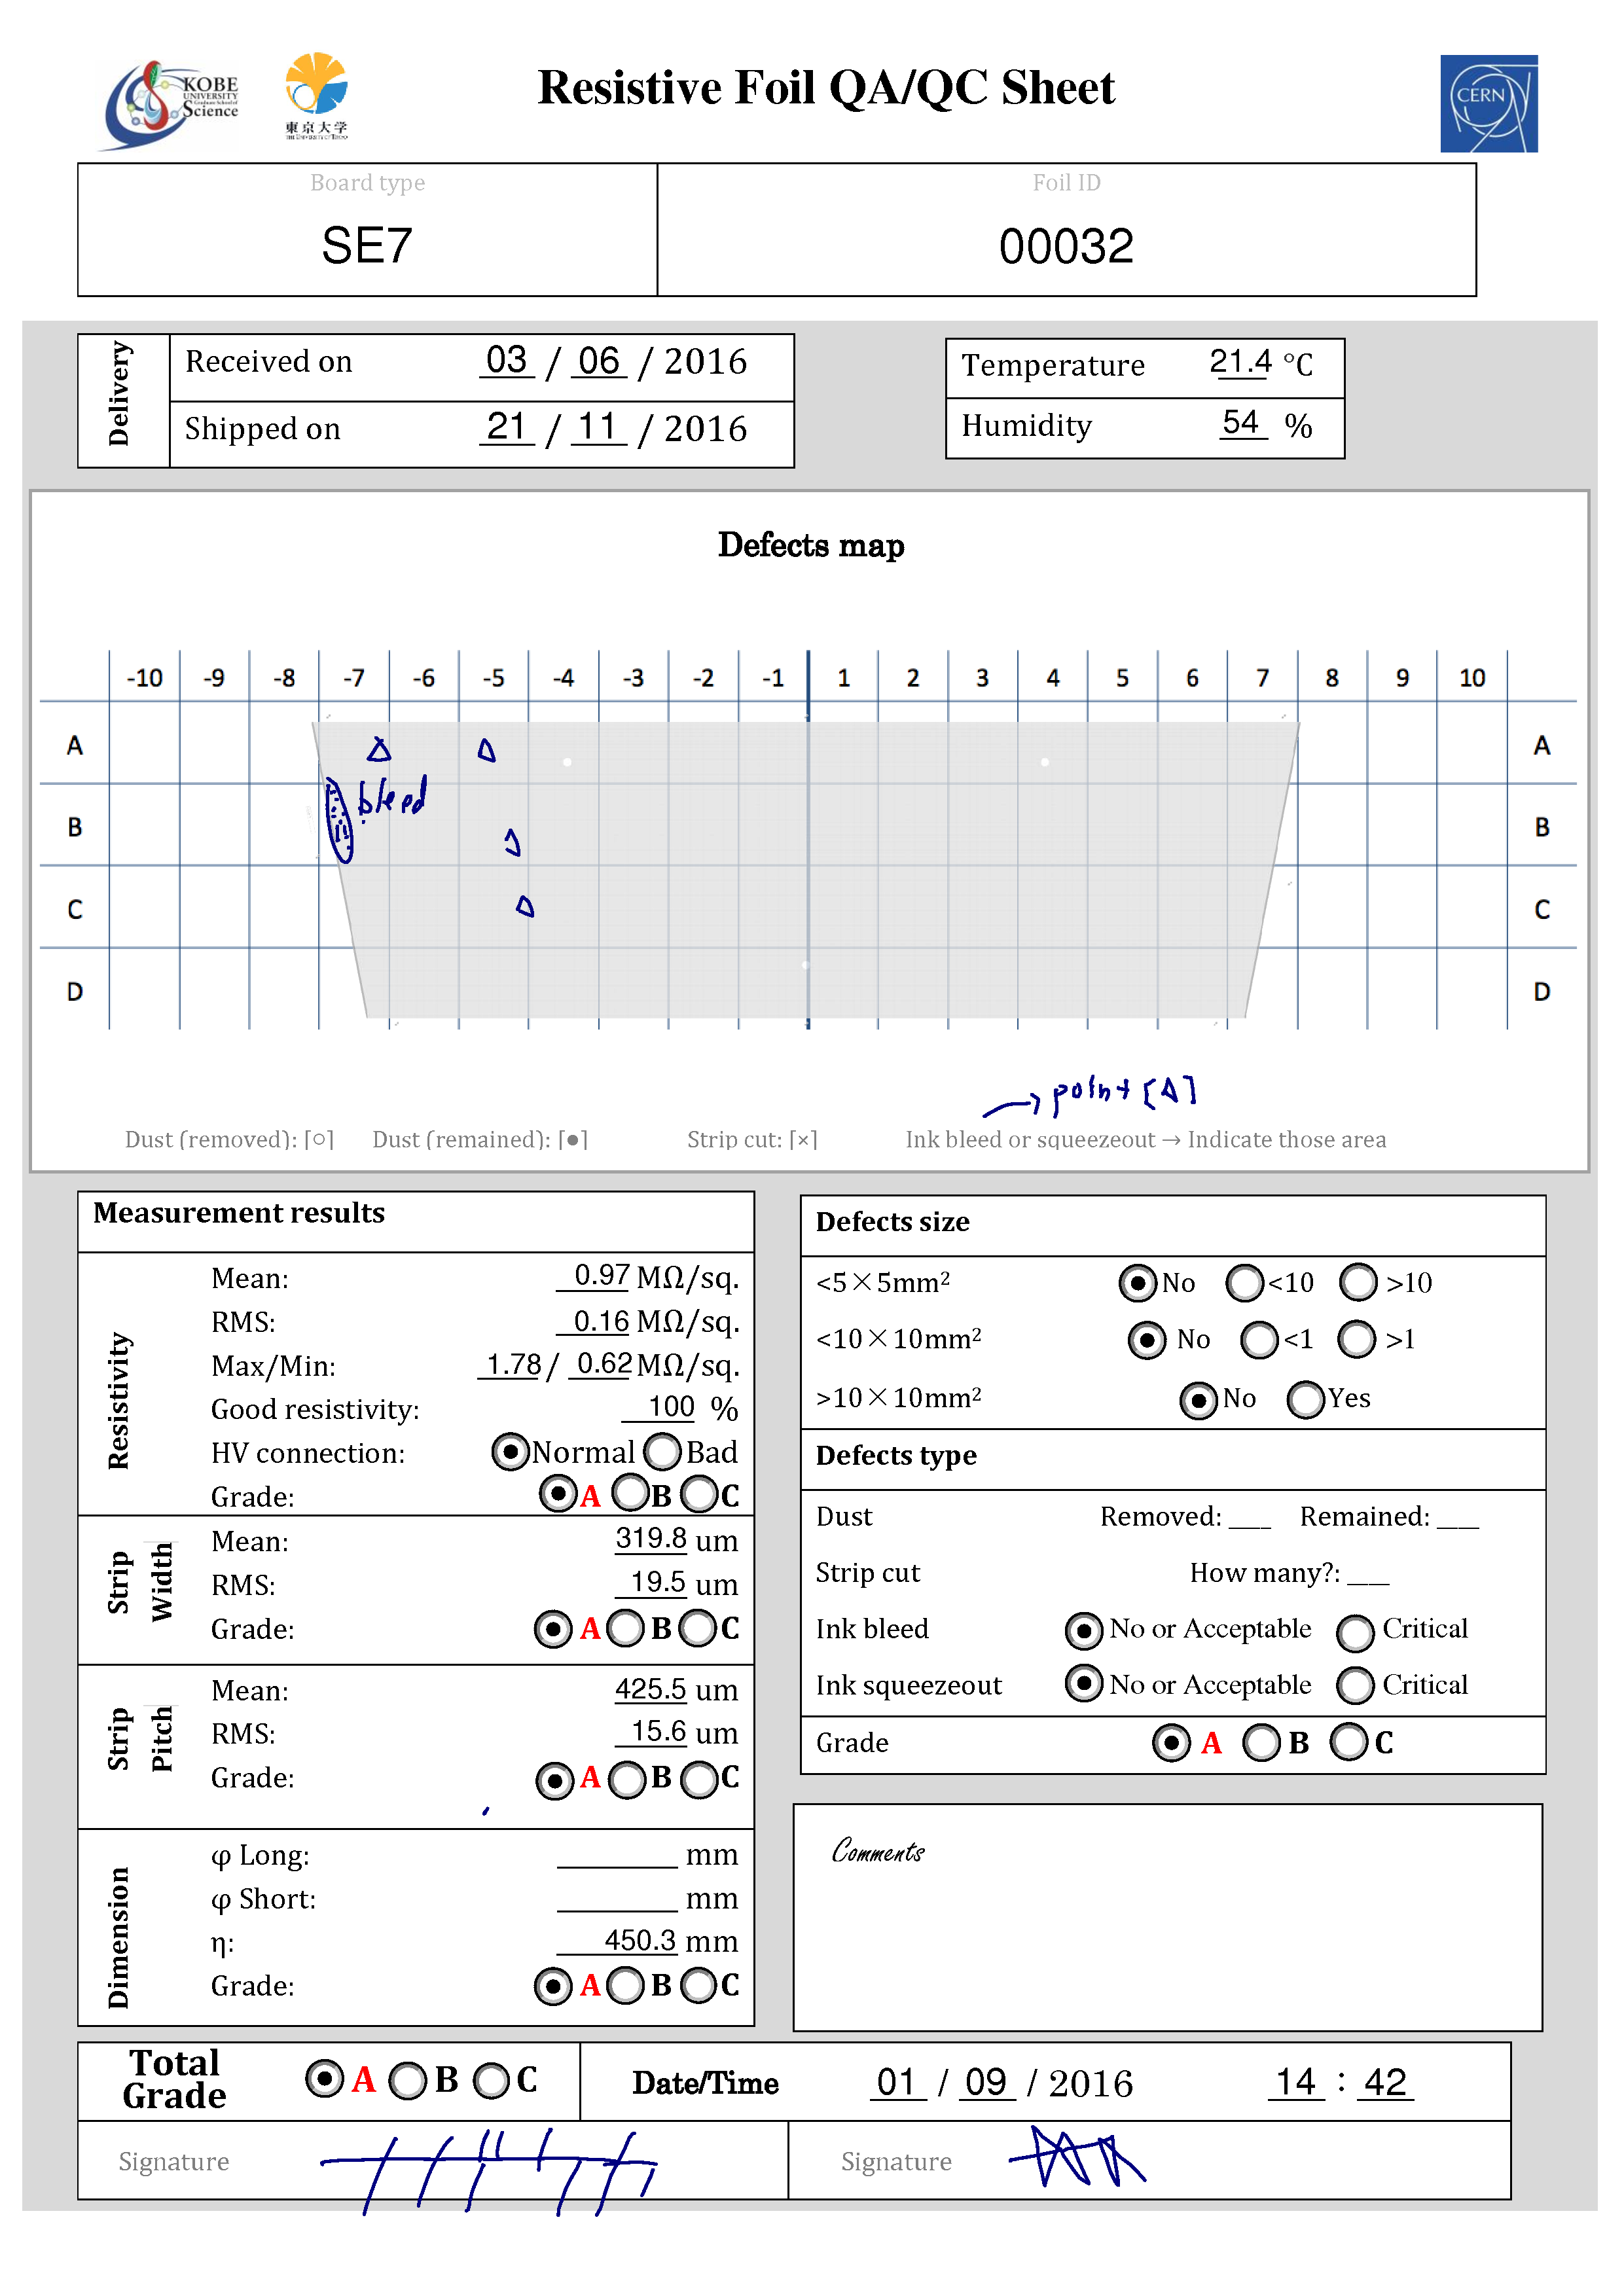Select Resistivity grade B
Screen dimensions: 1624x2296
[630, 1493]
